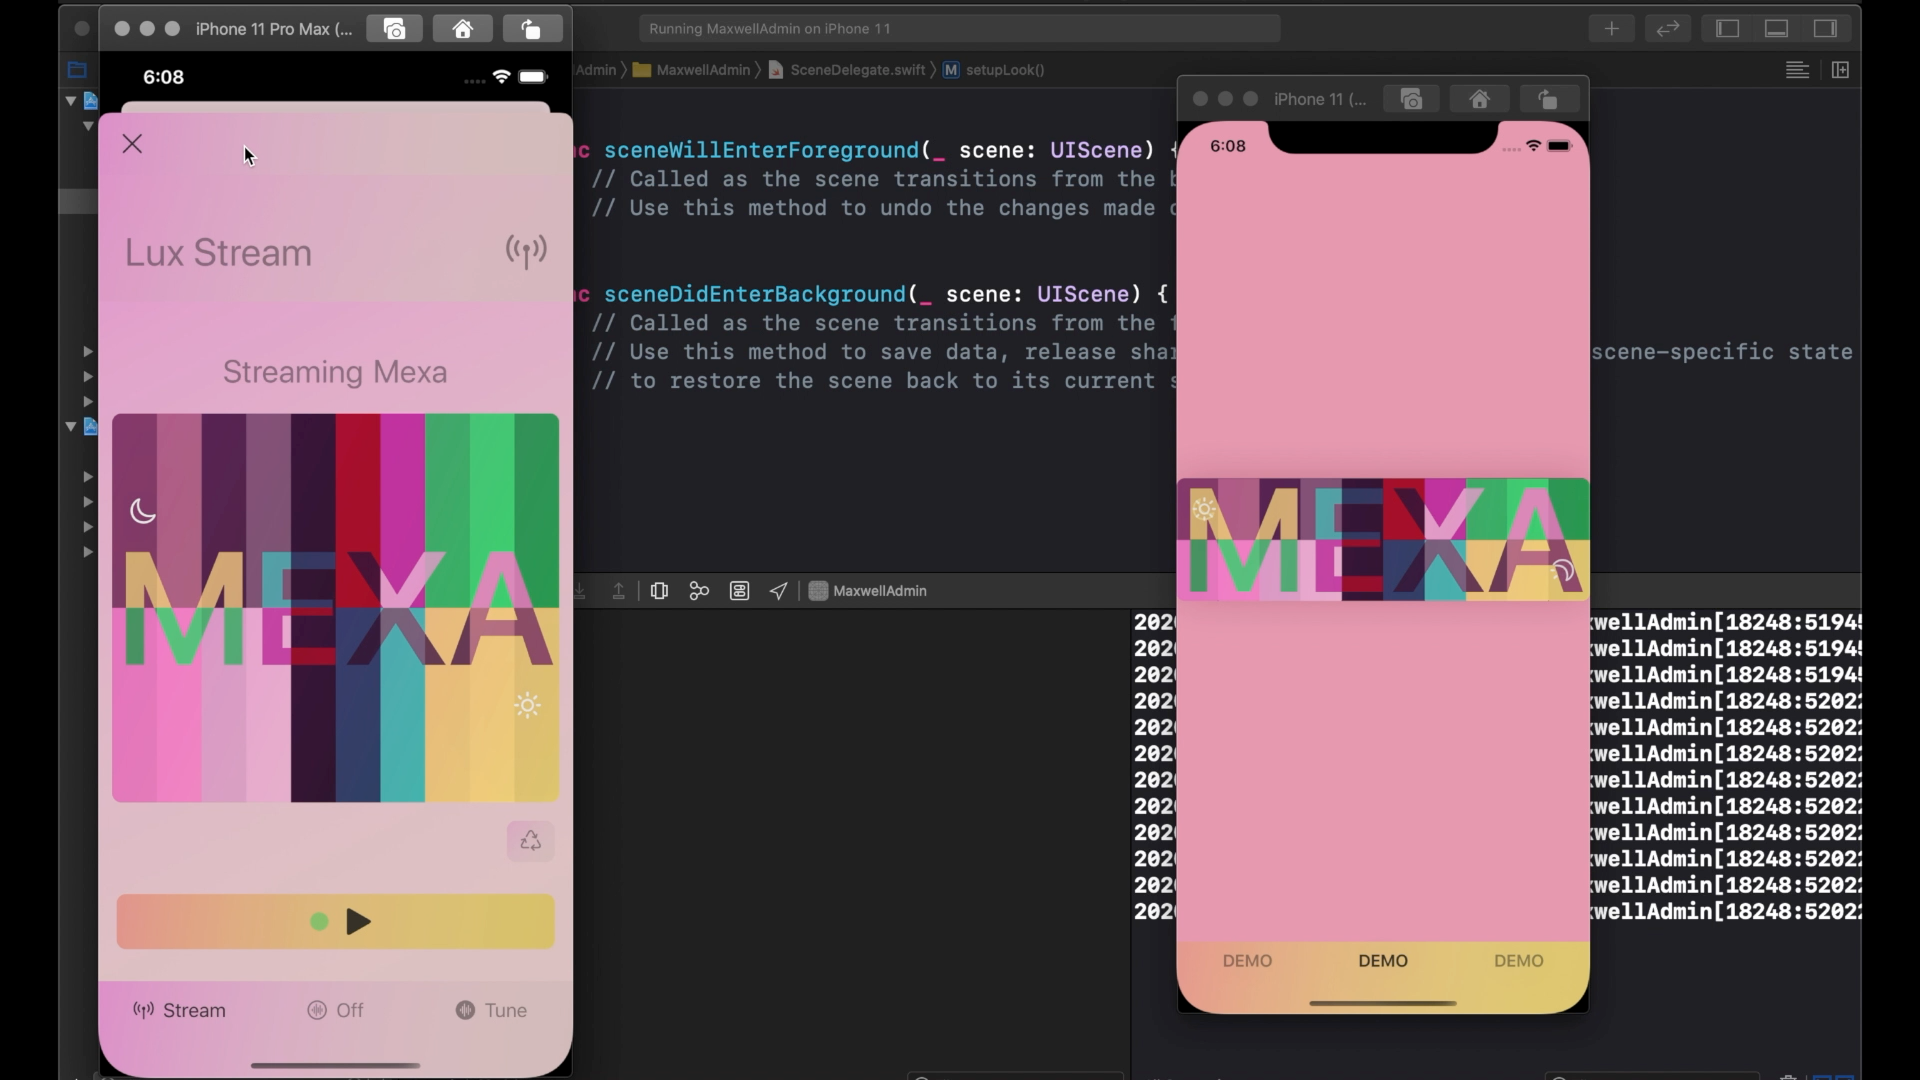The height and width of the screenshot is (1080, 1920).
Task: Click the step out arrow in debug bar
Action: point(618,591)
